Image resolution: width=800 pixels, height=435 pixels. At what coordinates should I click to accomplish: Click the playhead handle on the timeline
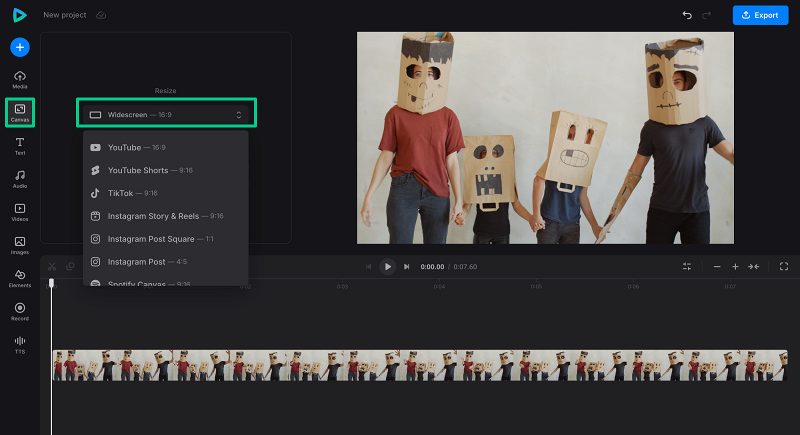pyautogui.click(x=51, y=283)
